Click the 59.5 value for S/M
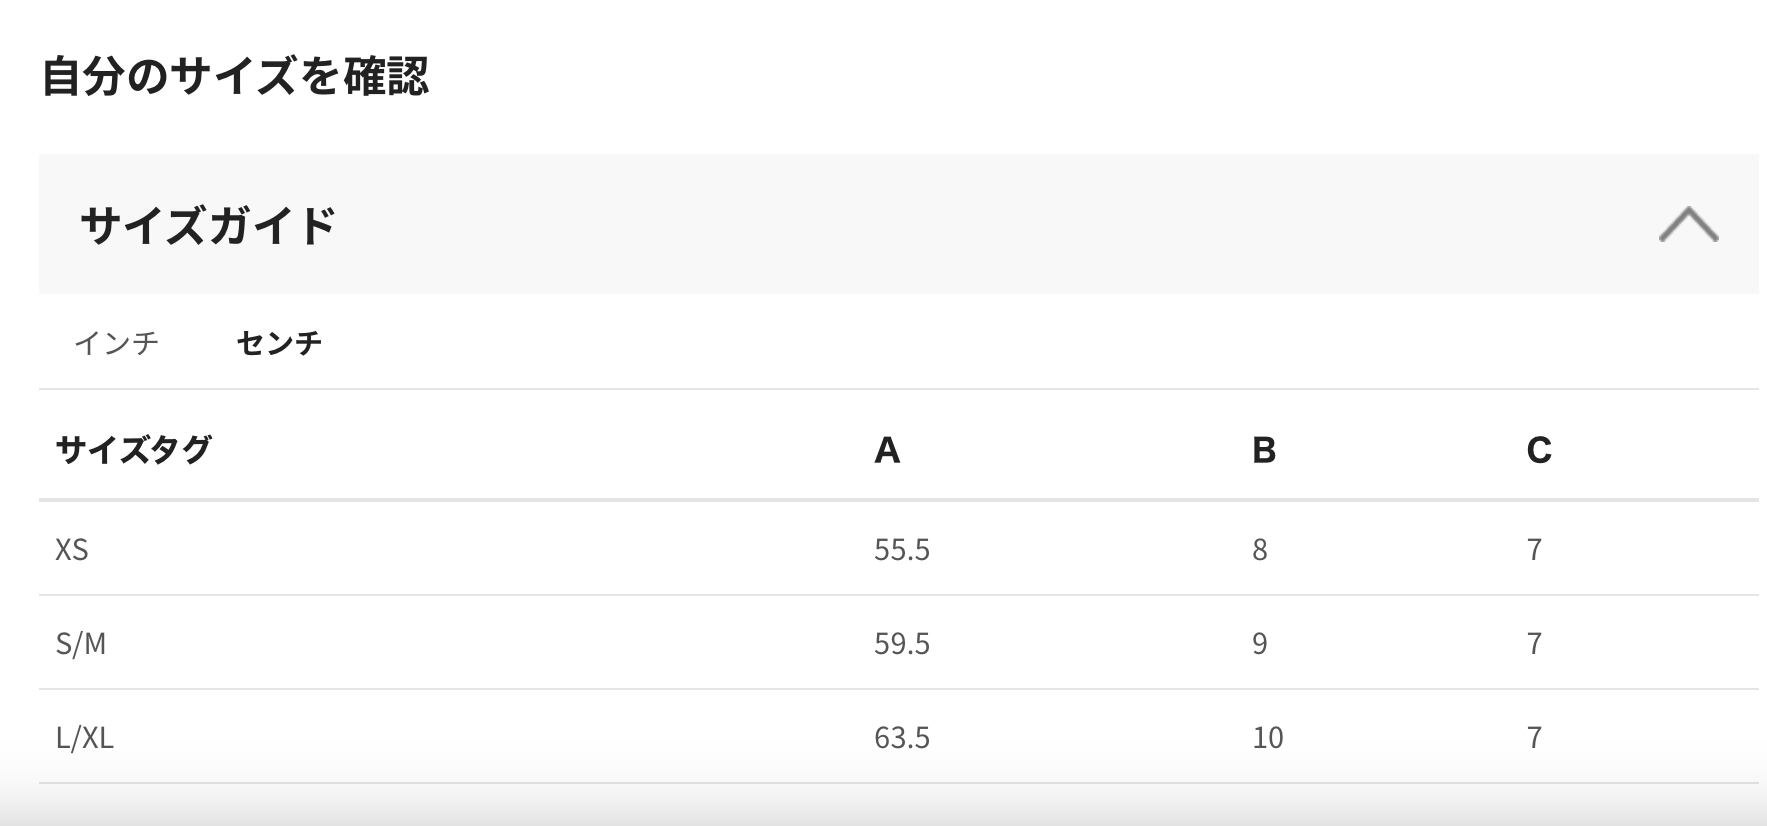The width and height of the screenshot is (1767, 826). point(902,643)
